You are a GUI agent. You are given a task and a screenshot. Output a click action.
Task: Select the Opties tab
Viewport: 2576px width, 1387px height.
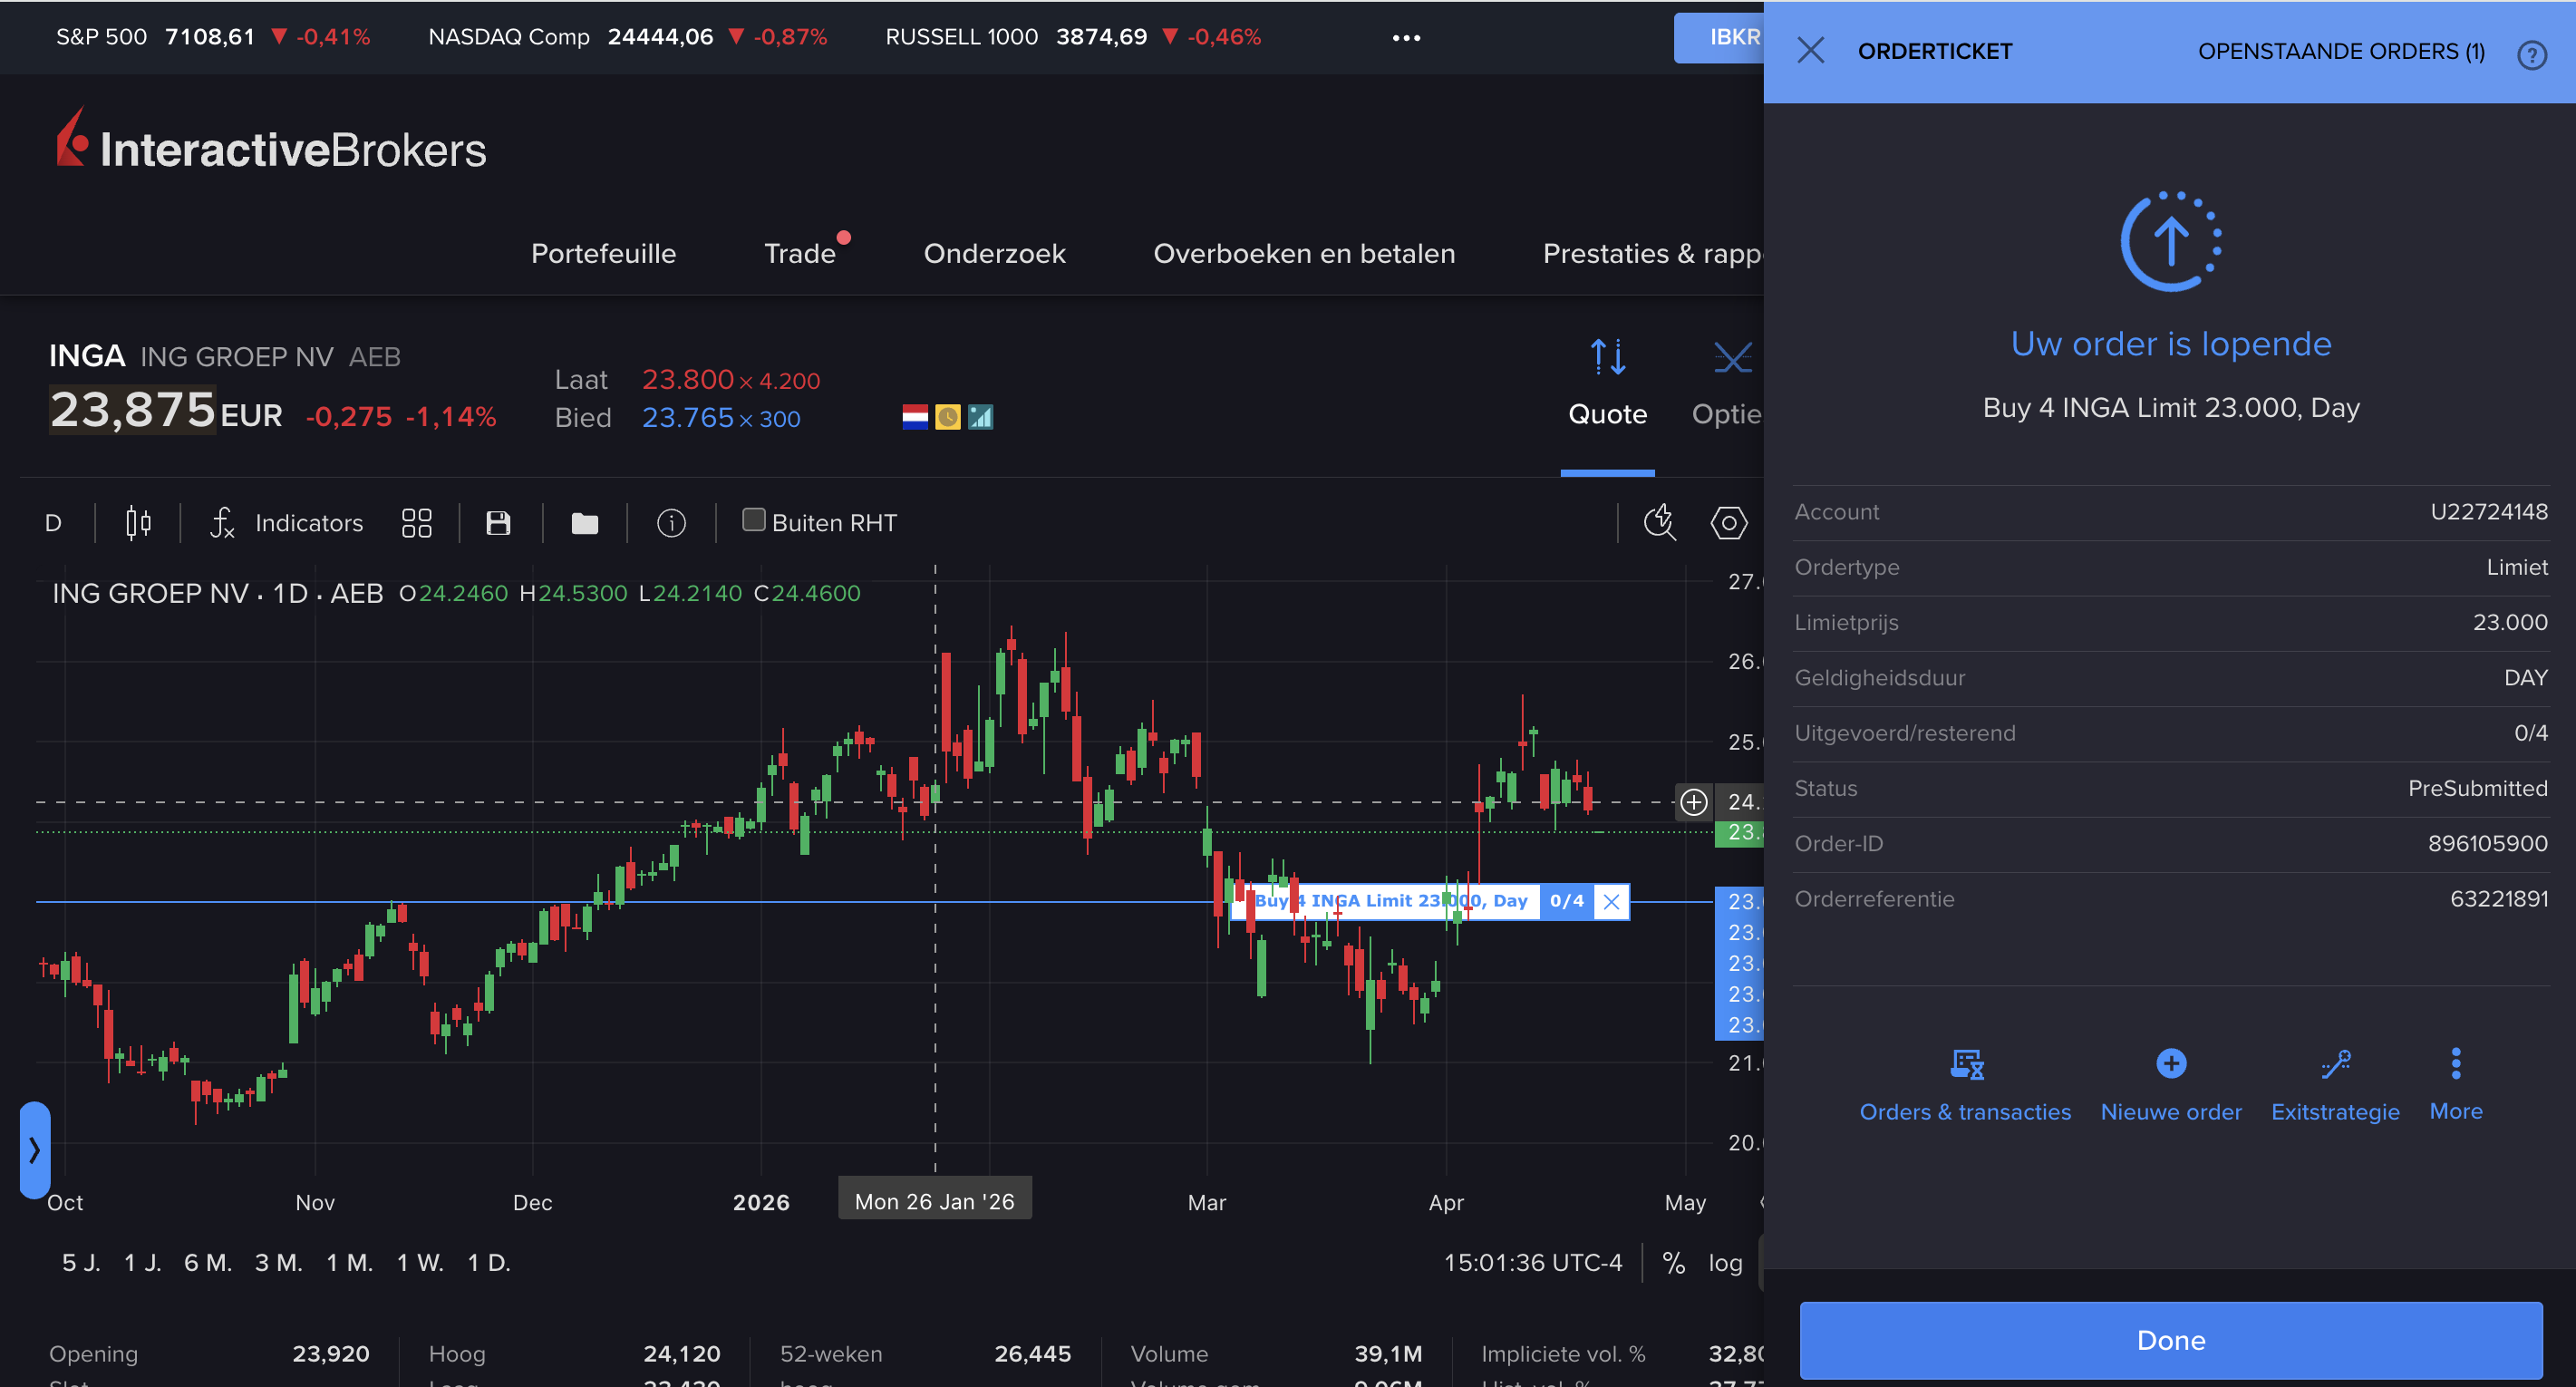point(1728,385)
